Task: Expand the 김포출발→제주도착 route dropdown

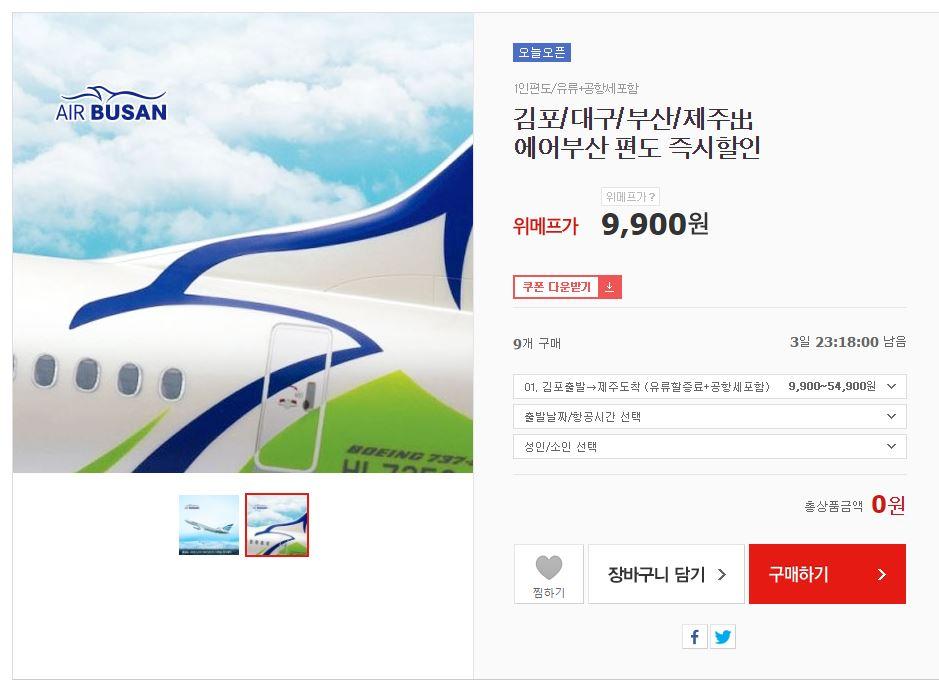Action: pyautogui.click(x=710, y=386)
